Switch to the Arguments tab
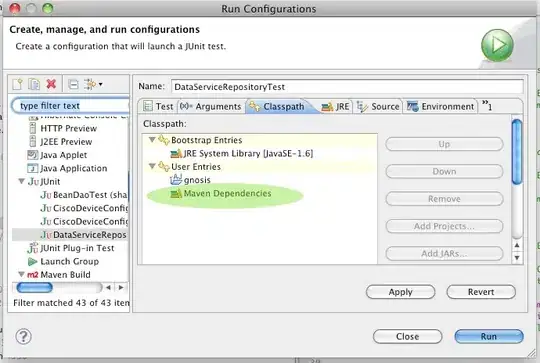The height and width of the screenshot is (363, 540). coord(210,106)
